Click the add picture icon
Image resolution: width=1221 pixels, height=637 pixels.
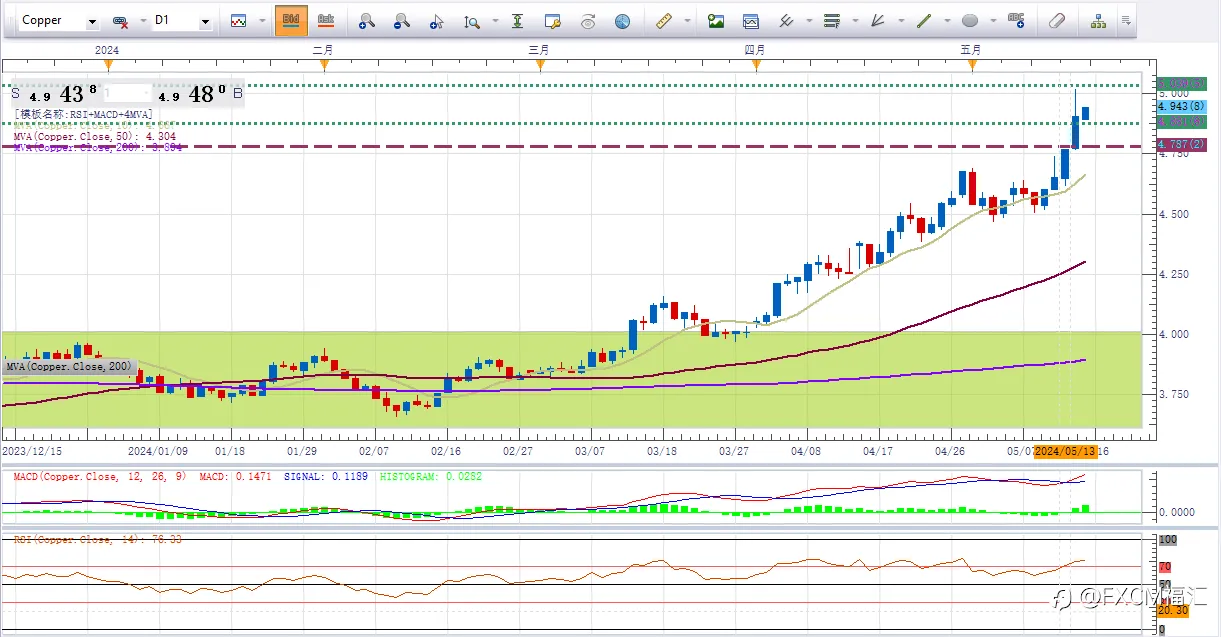tap(715, 21)
